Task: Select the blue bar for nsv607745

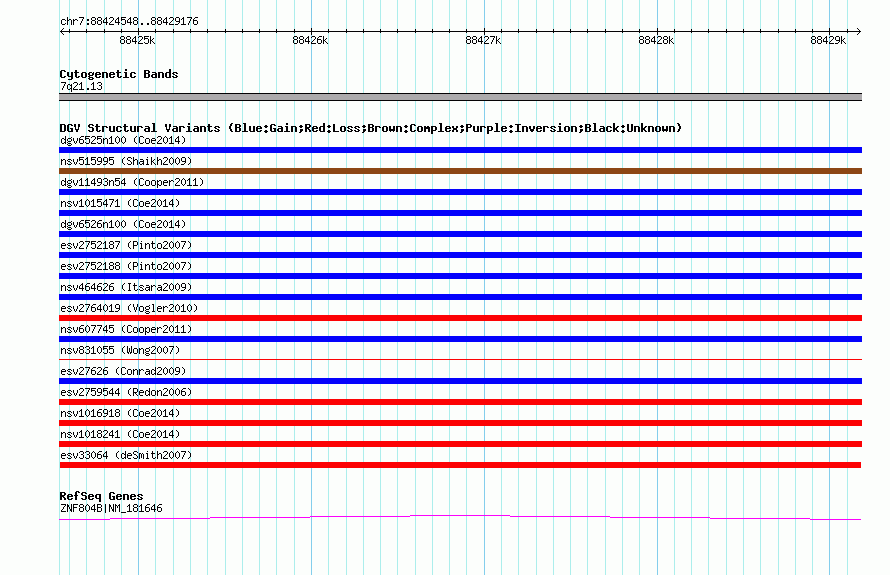Action: pyautogui.click(x=460, y=339)
